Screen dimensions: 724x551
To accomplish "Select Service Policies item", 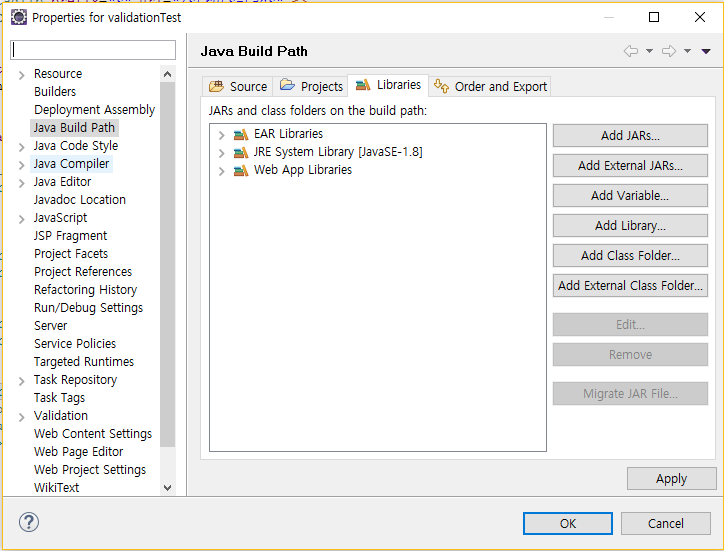I will point(75,344).
